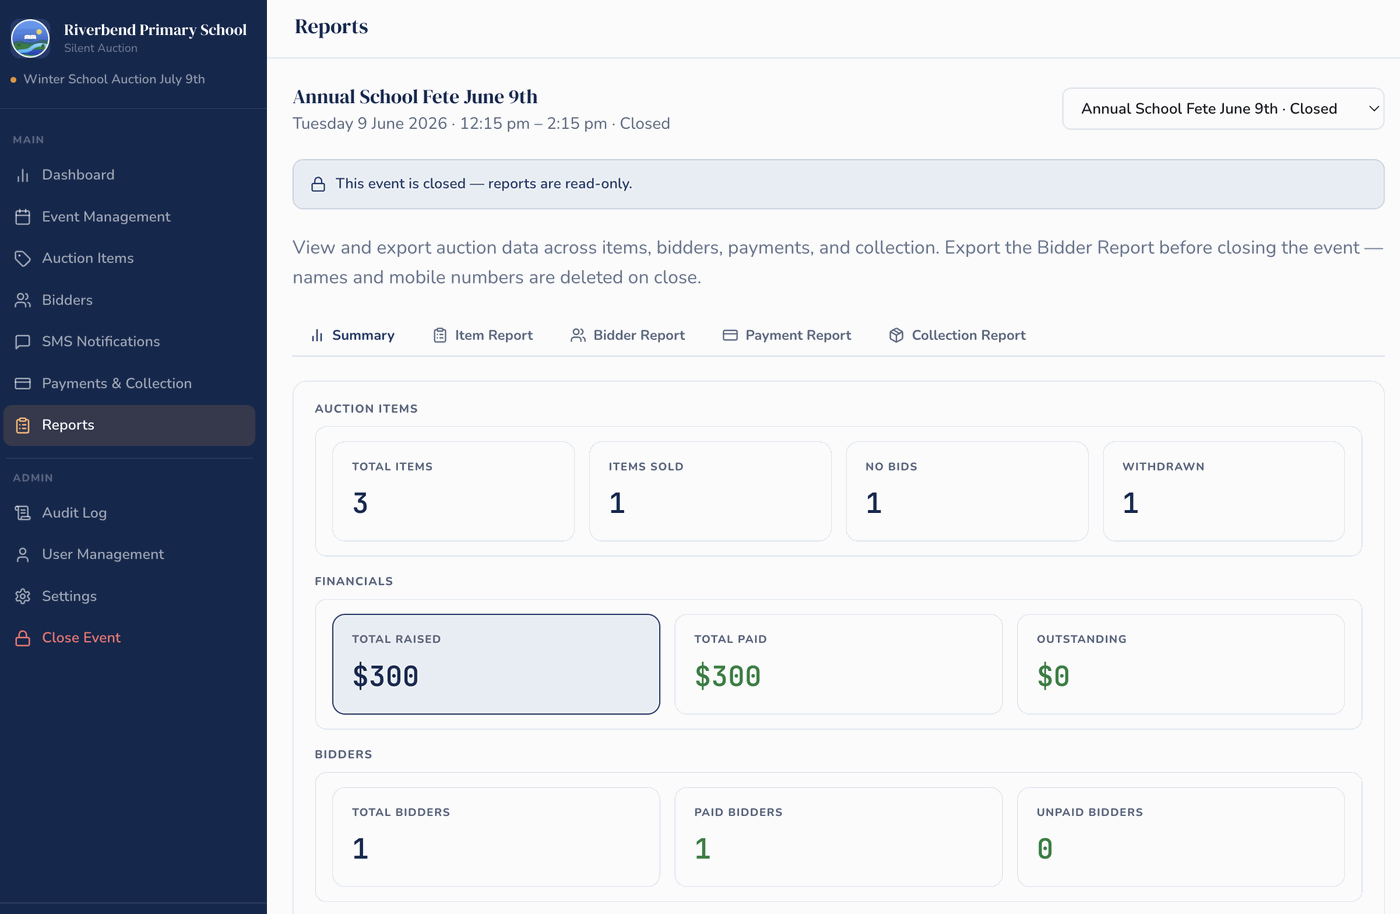The height and width of the screenshot is (914, 1400).
Task: Click the User Management person icon
Action: (23, 554)
